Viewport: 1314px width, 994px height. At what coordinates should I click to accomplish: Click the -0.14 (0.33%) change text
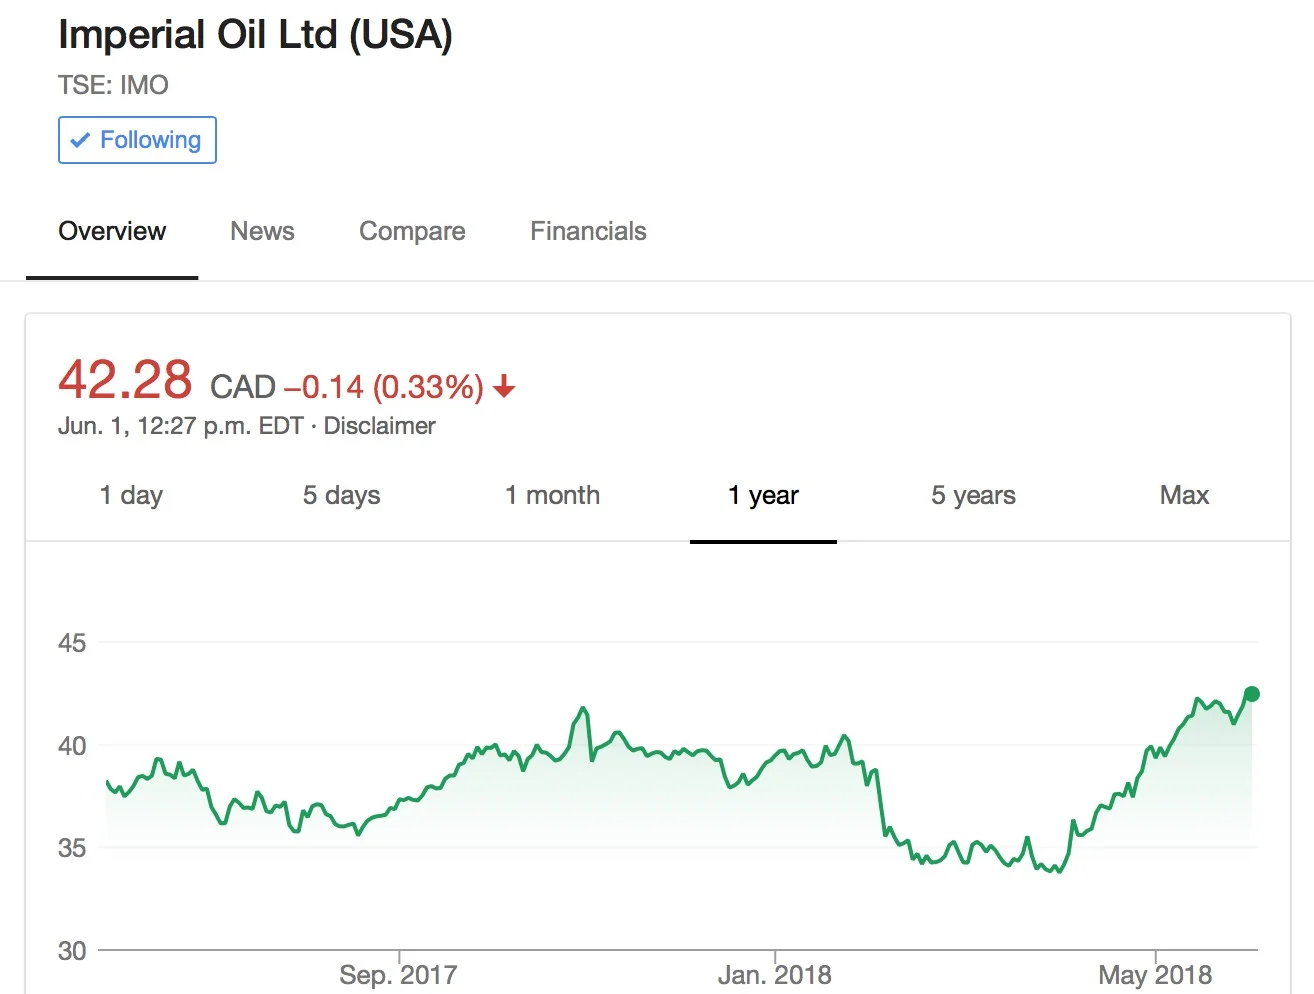[x=384, y=386]
